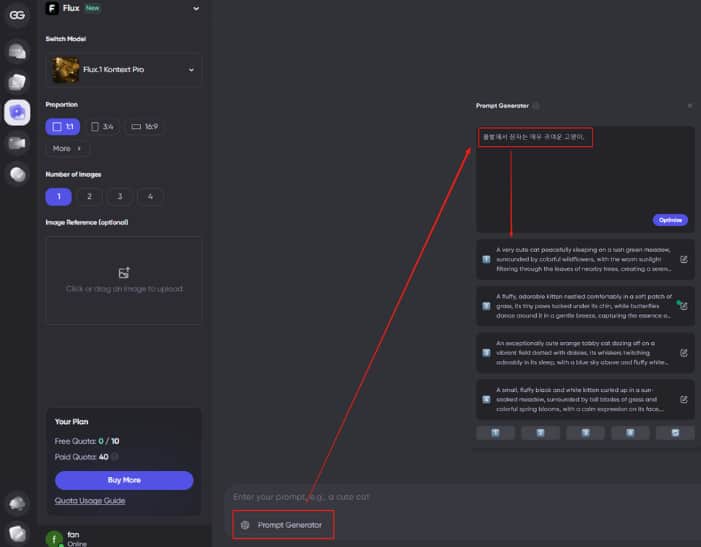Select 16:9 proportion option
The height and width of the screenshot is (547, 701).
click(144, 126)
